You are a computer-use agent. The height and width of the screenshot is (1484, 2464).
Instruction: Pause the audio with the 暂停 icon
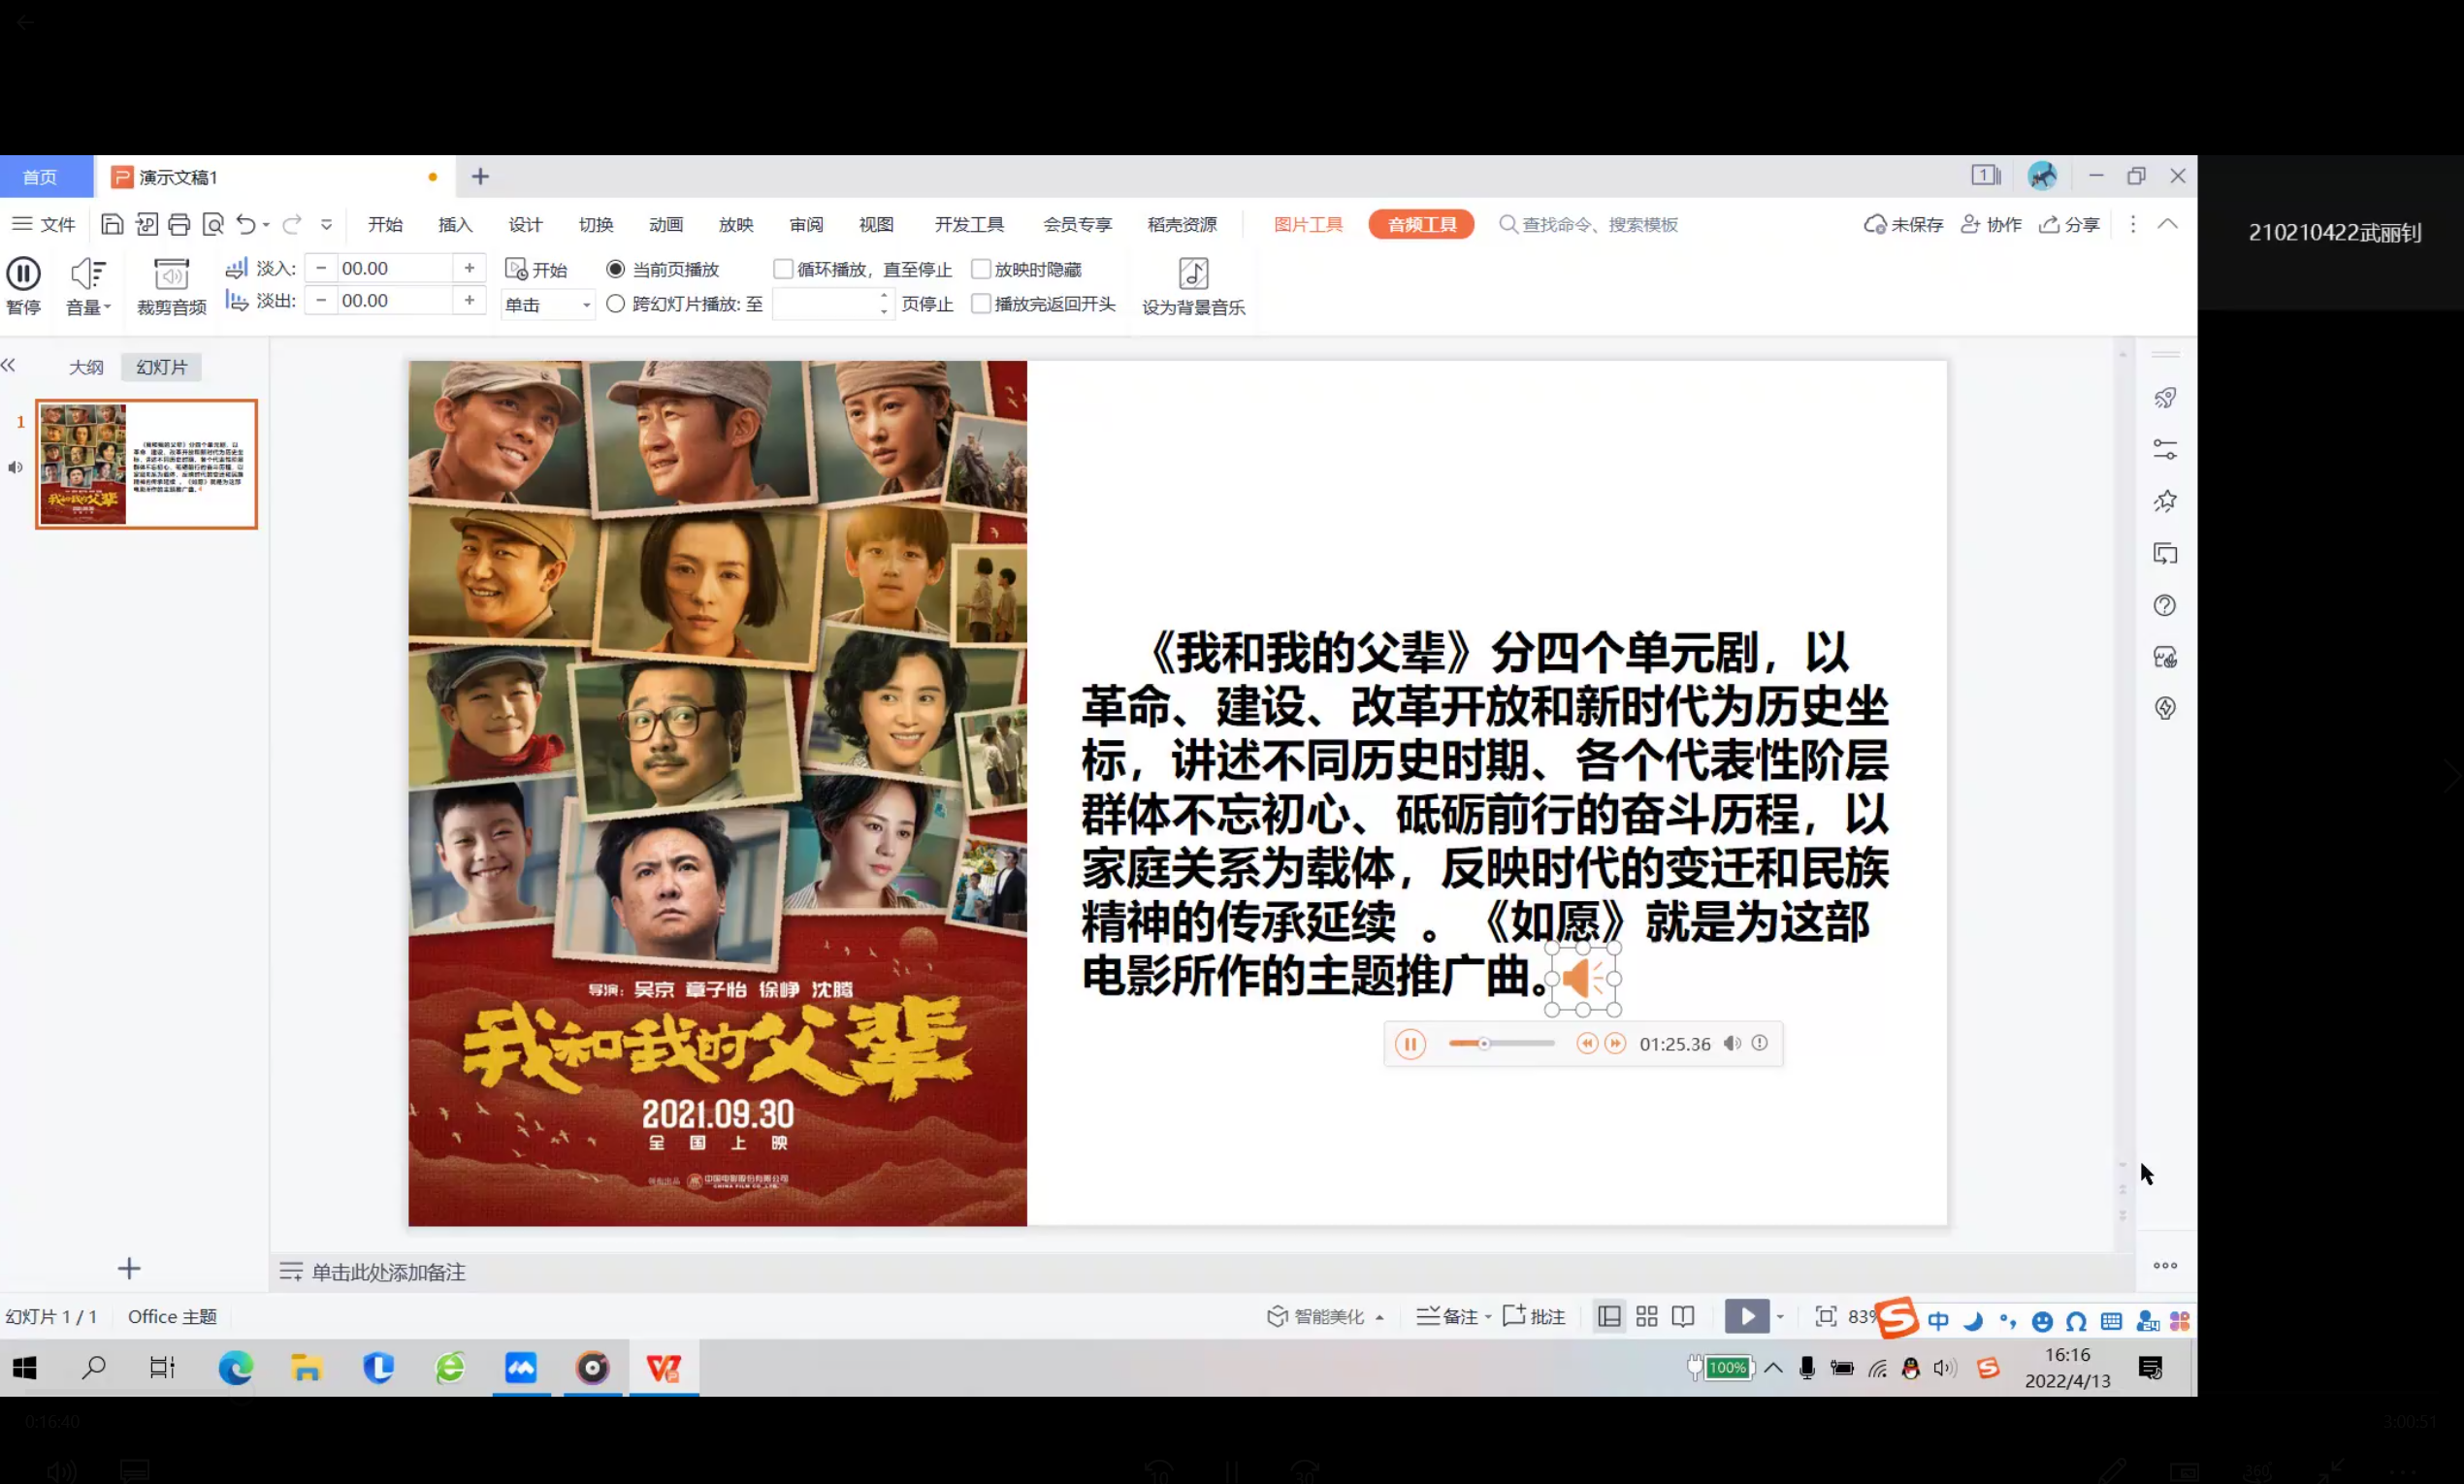click(x=23, y=285)
